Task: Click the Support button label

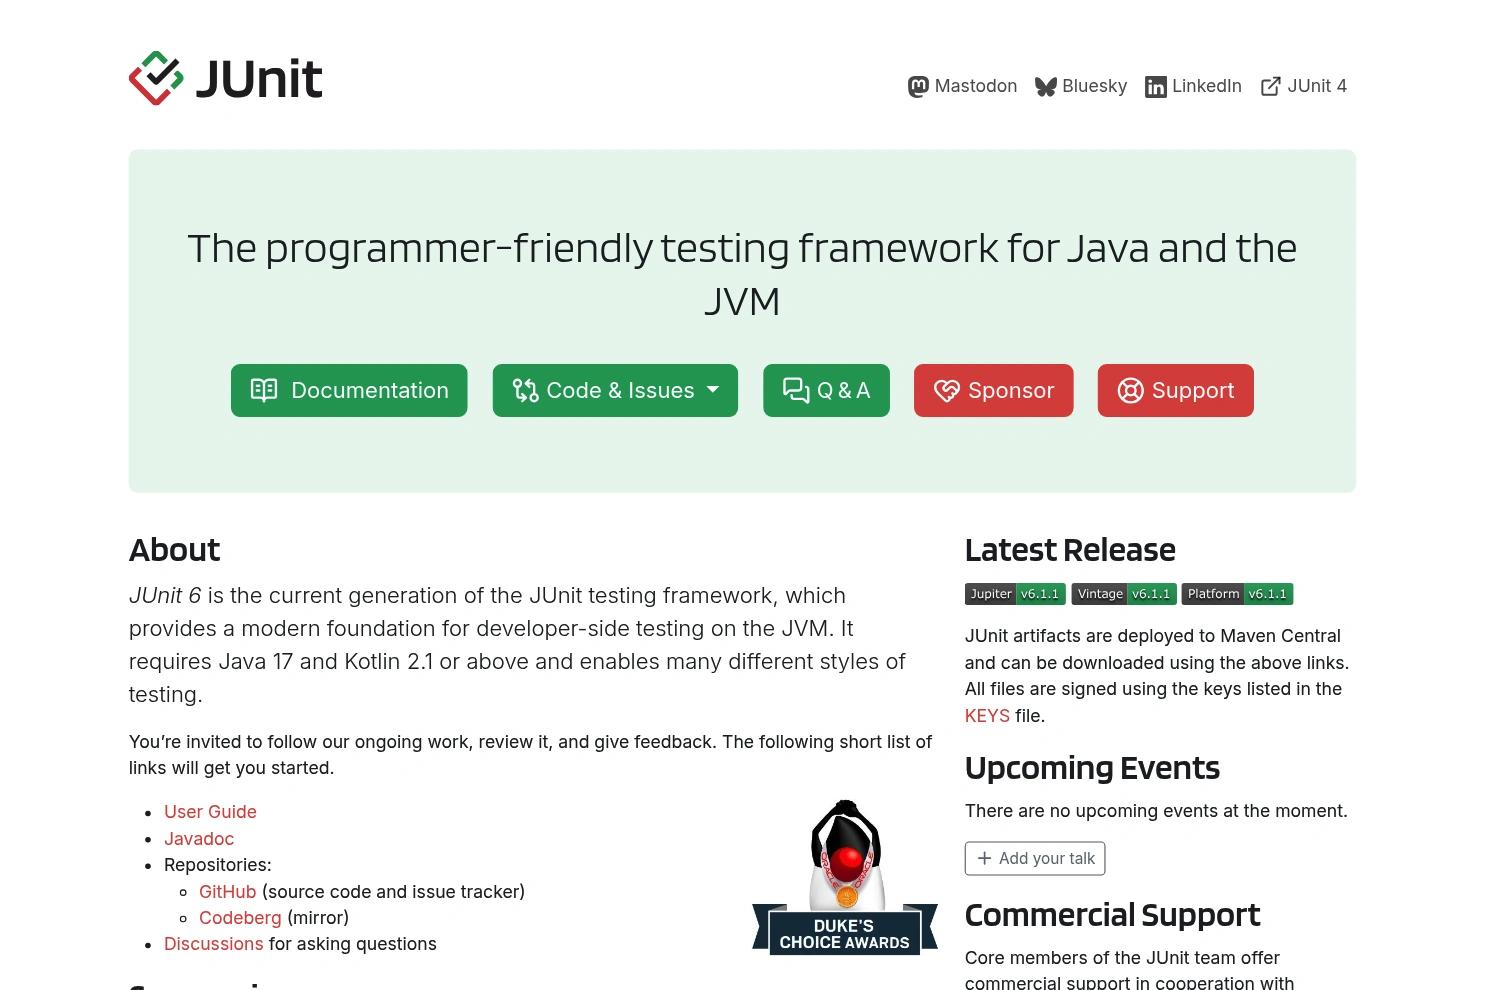Action: (x=1193, y=390)
